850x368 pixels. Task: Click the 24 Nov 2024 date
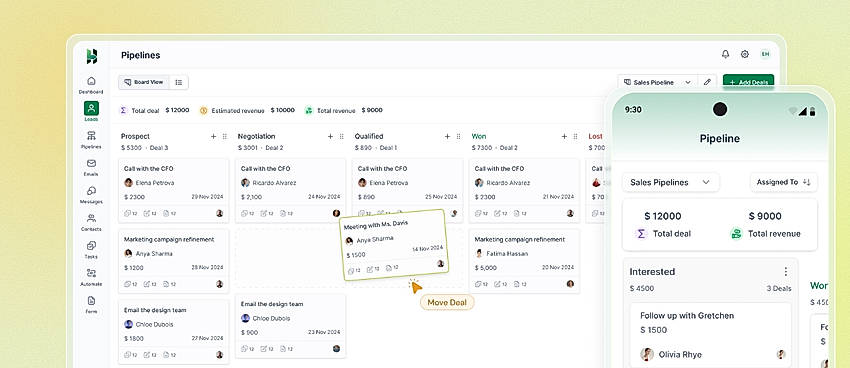(324, 197)
